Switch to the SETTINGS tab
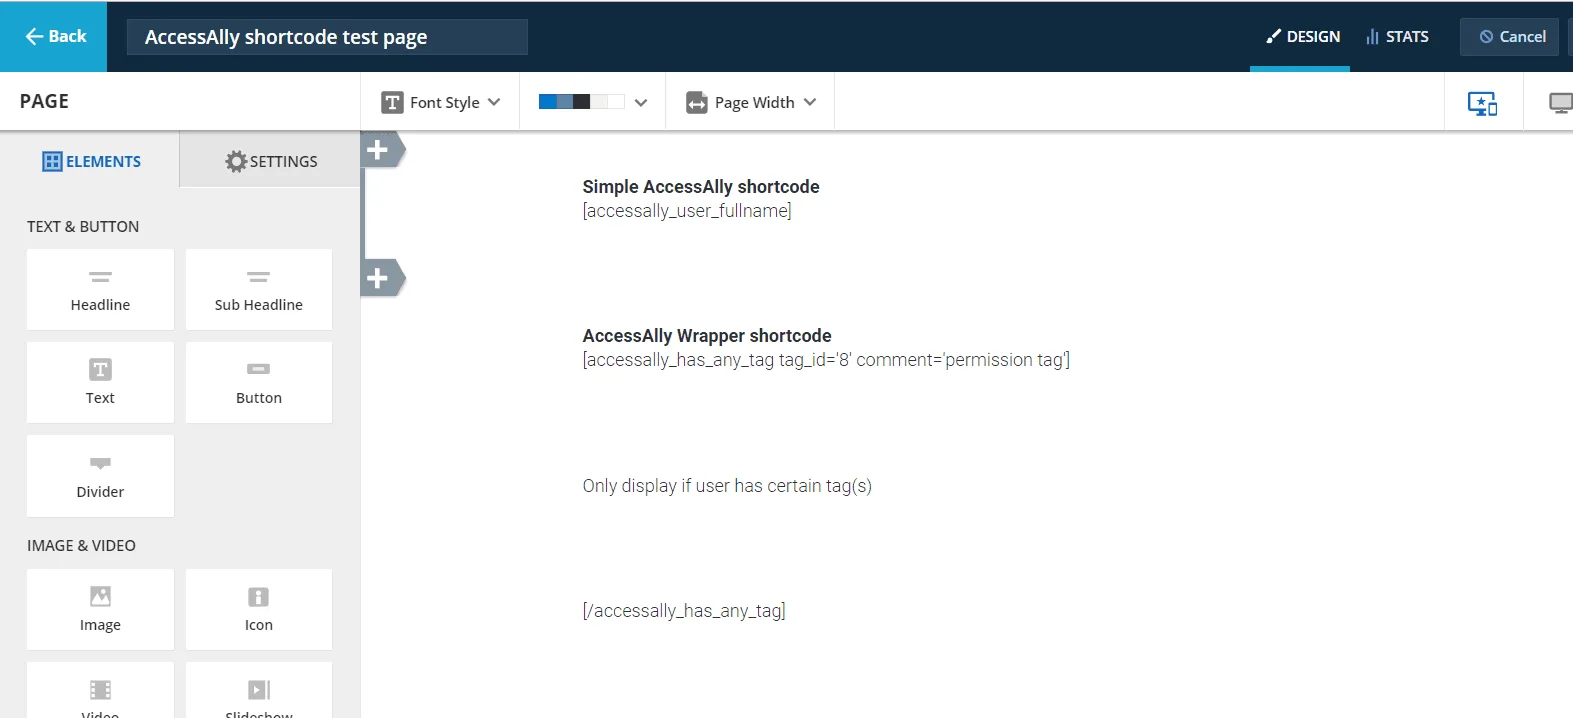 (x=271, y=160)
